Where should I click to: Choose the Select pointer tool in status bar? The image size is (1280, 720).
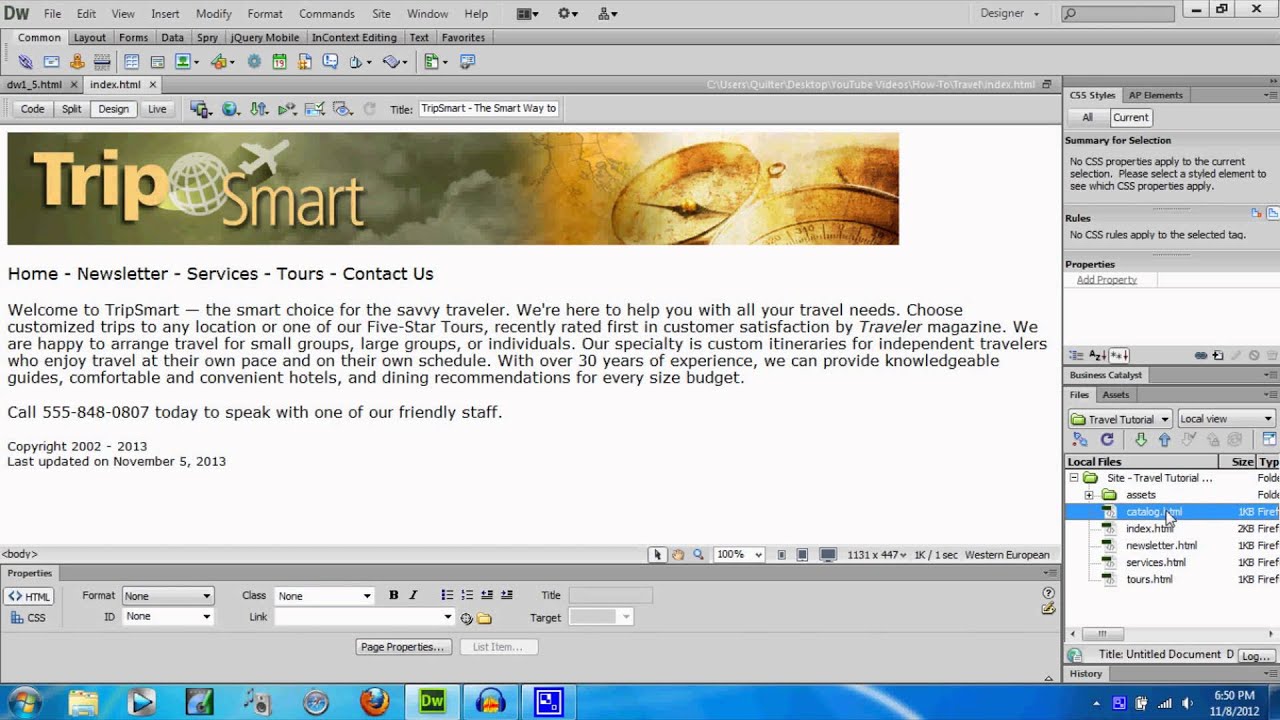pyautogui.click(x=657, y=555)
